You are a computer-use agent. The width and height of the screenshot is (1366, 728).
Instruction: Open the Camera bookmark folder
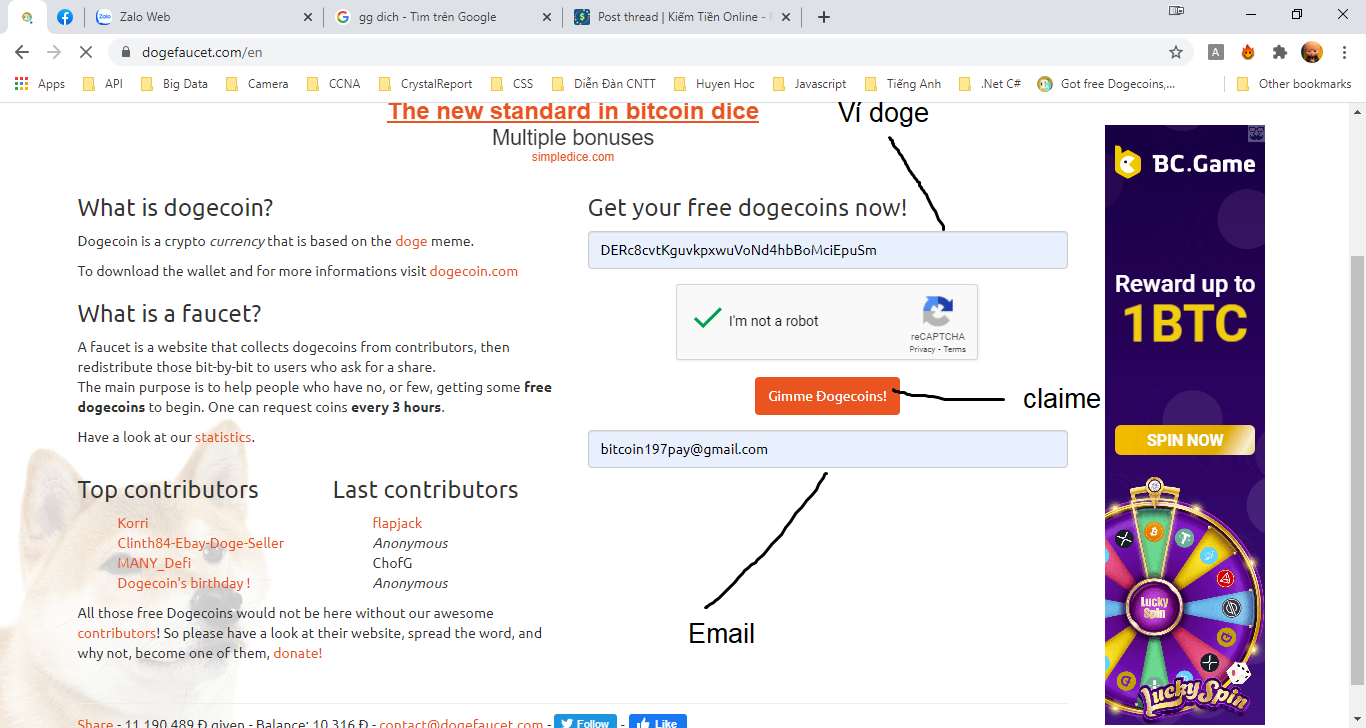tap(256, 84)
